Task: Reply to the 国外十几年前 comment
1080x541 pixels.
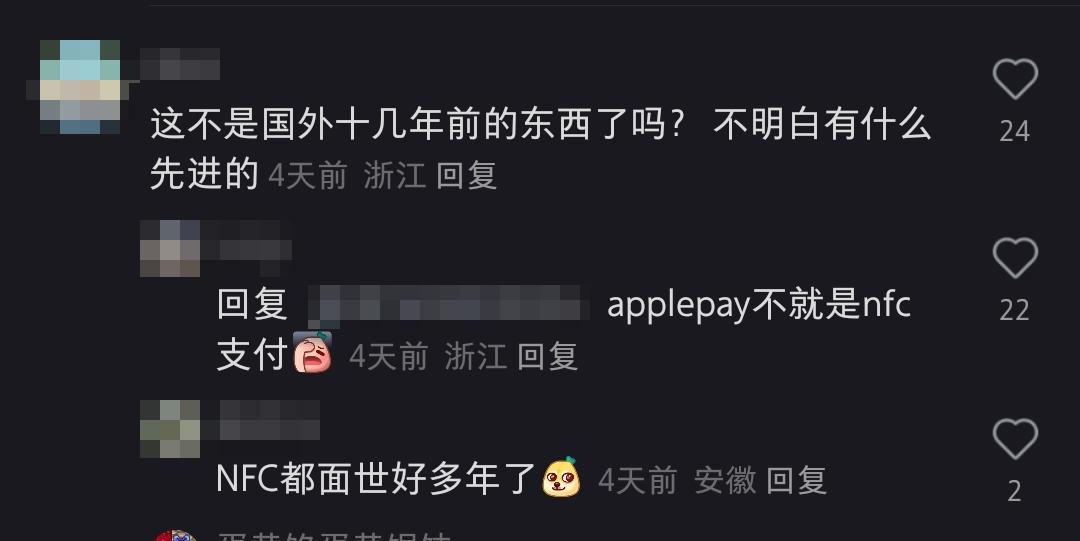Action: pyautogui.click(x=466, y=175)
